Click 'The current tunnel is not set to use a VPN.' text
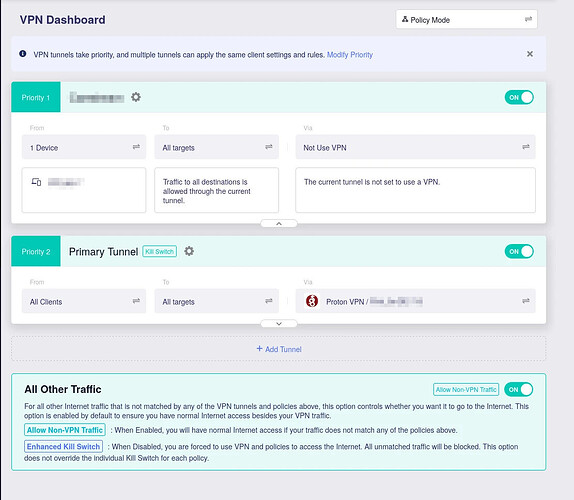Image resolution: width=574 pixels, height=500 pixels. [372, 182]
